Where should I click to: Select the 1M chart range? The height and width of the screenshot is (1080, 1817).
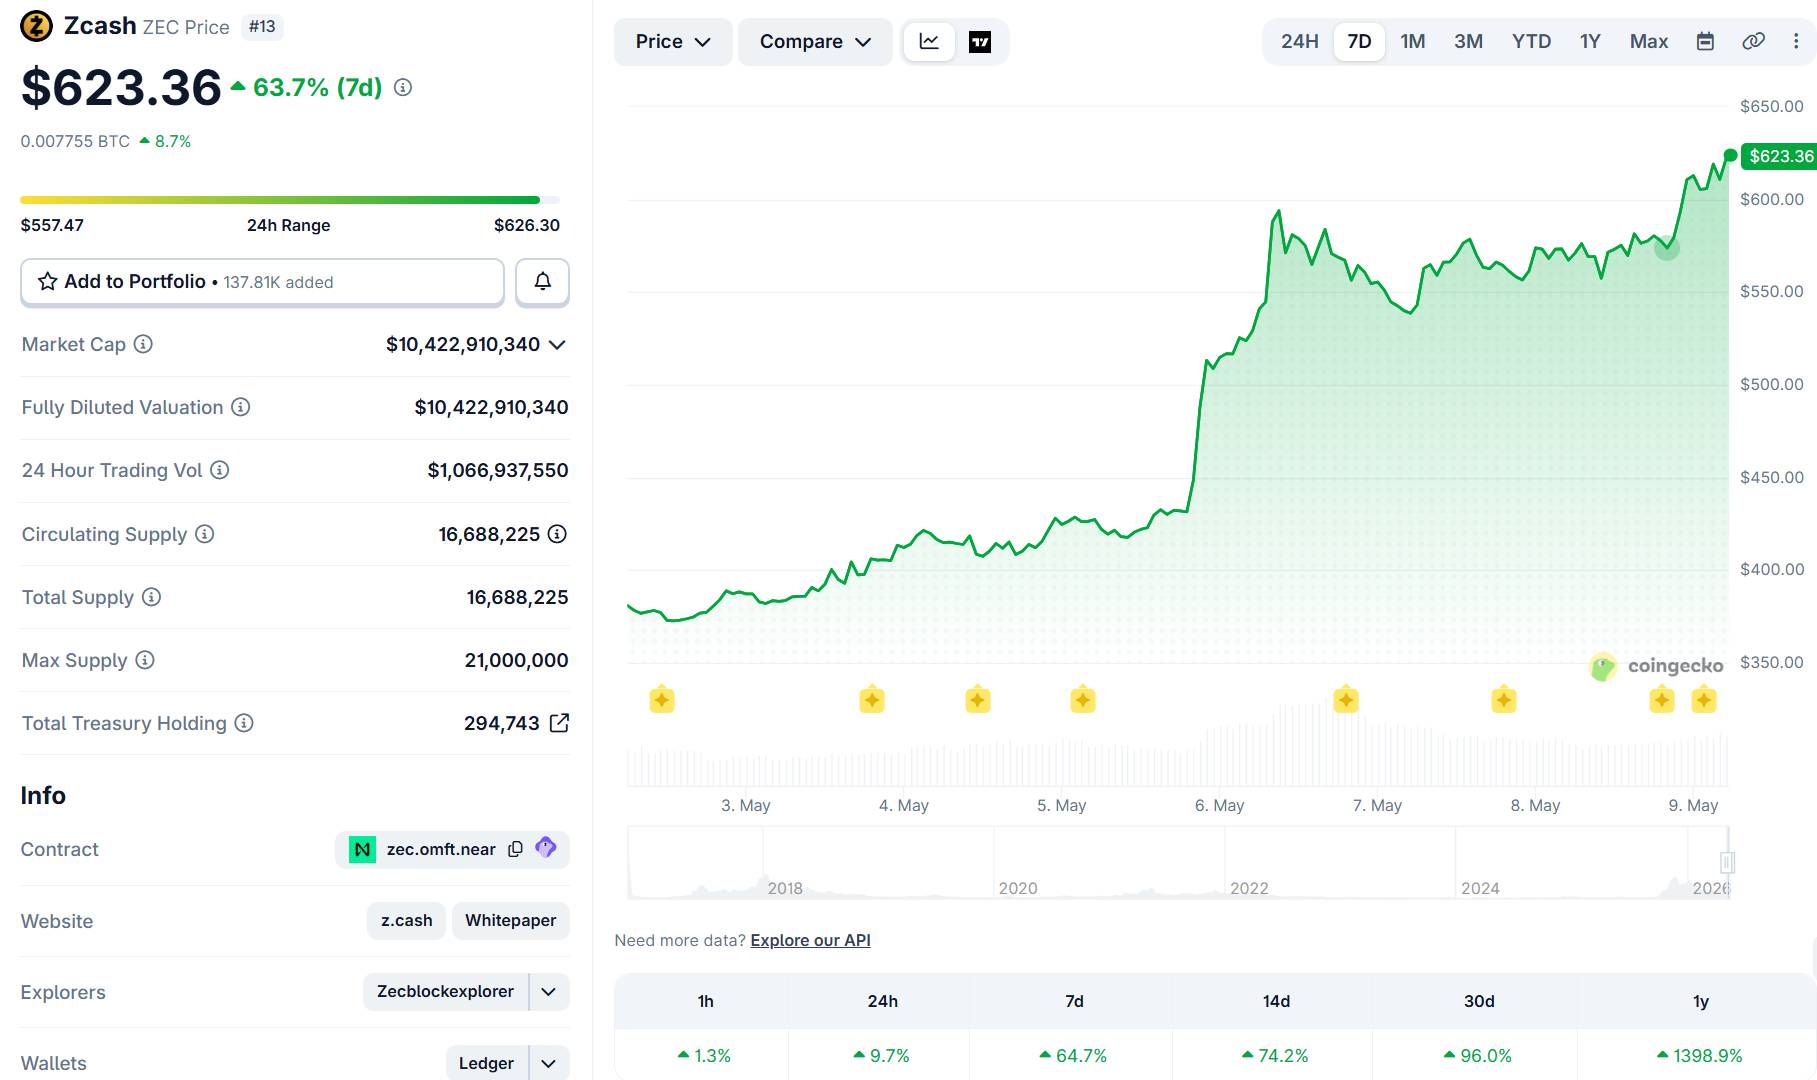1413,41
